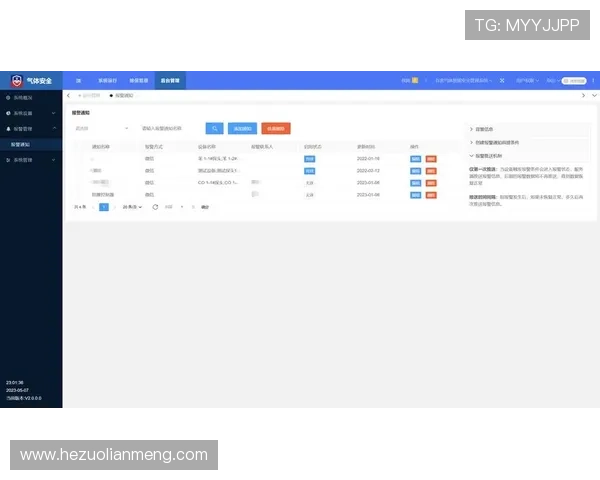Toggle the white pill switch in header
600x480 pixels.
tap(573, 80)
